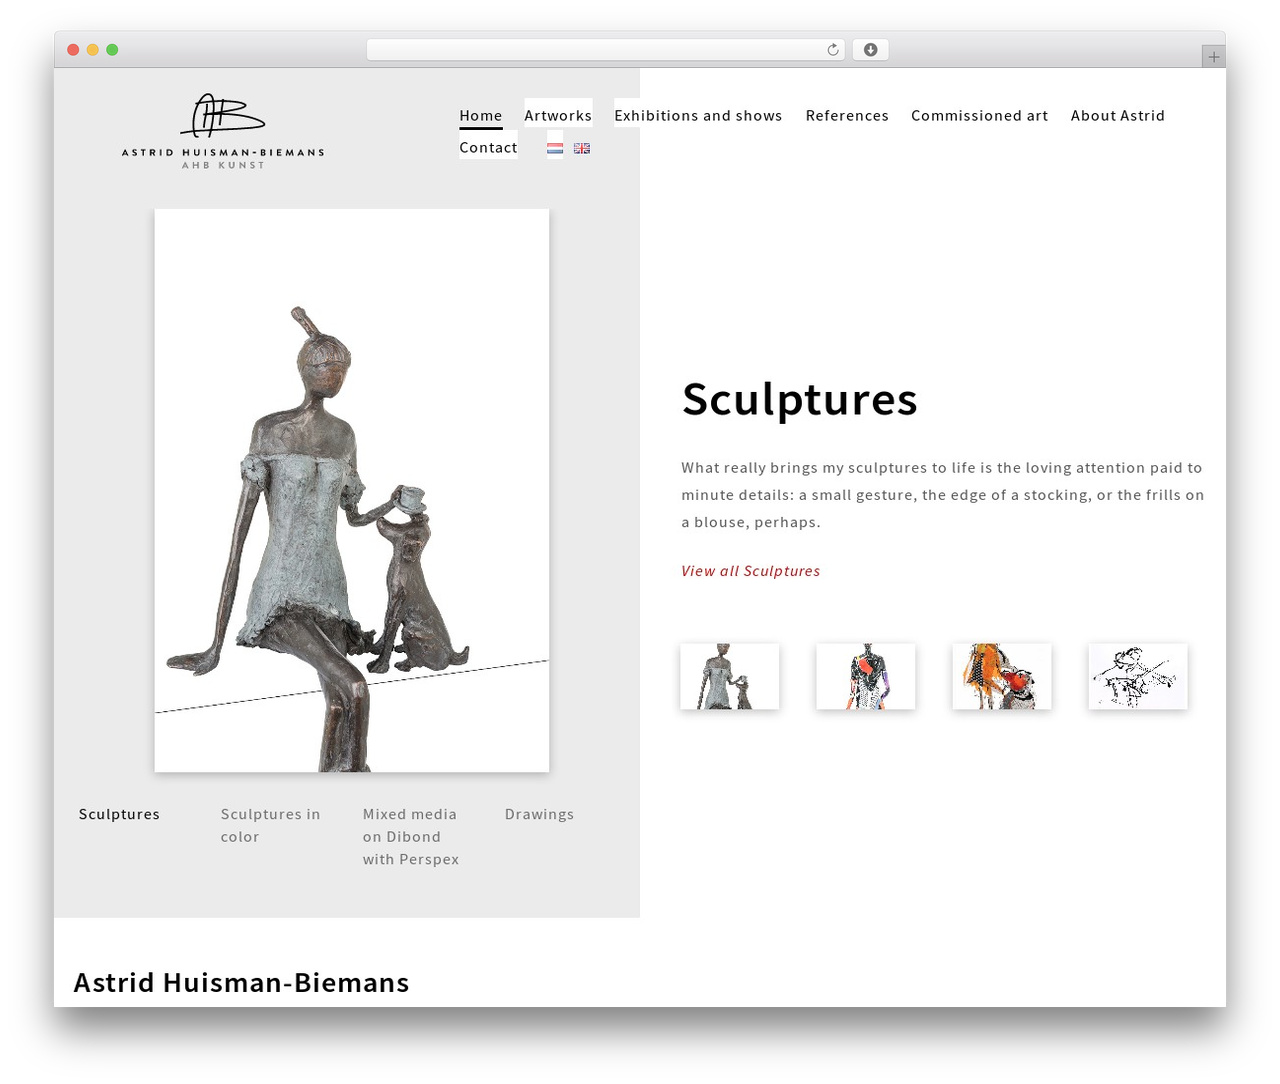Open the References page

tap(847, 116)
